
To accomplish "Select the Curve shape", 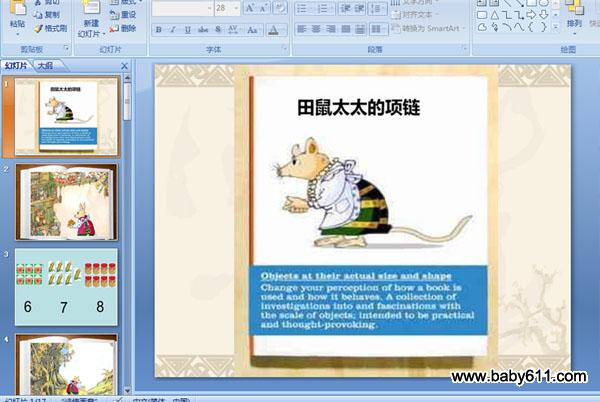I will tap(519, 28).
